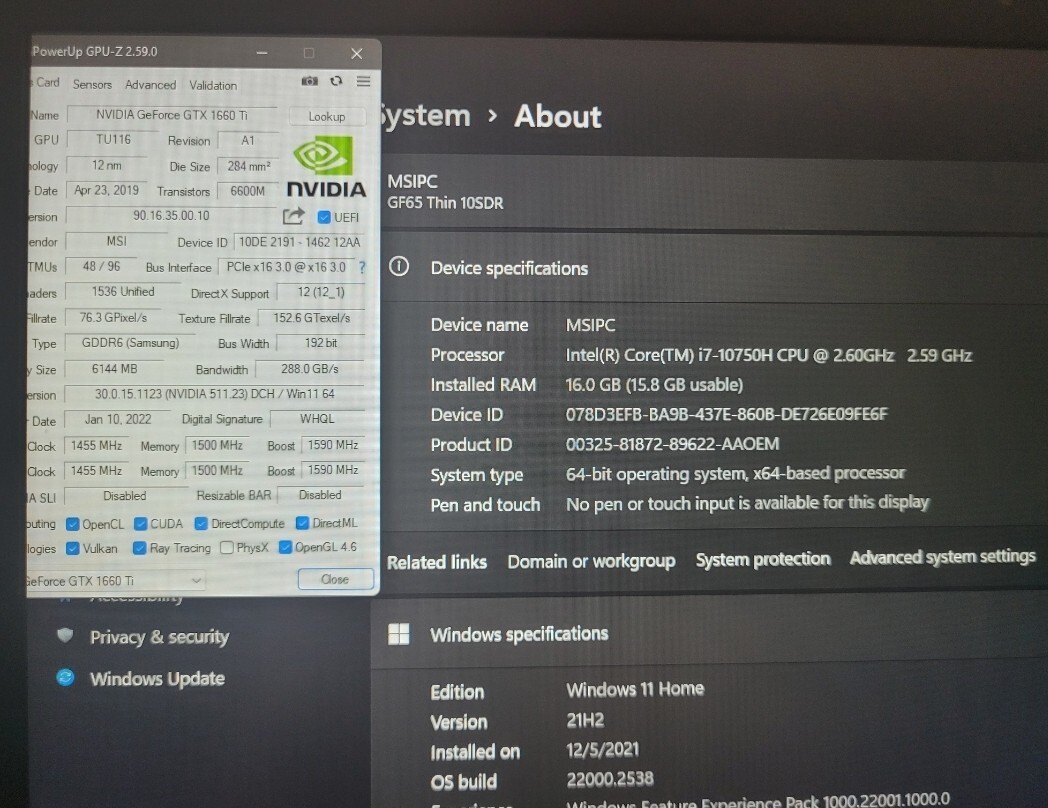Open Domain or workgroup link

pos(591,561)
